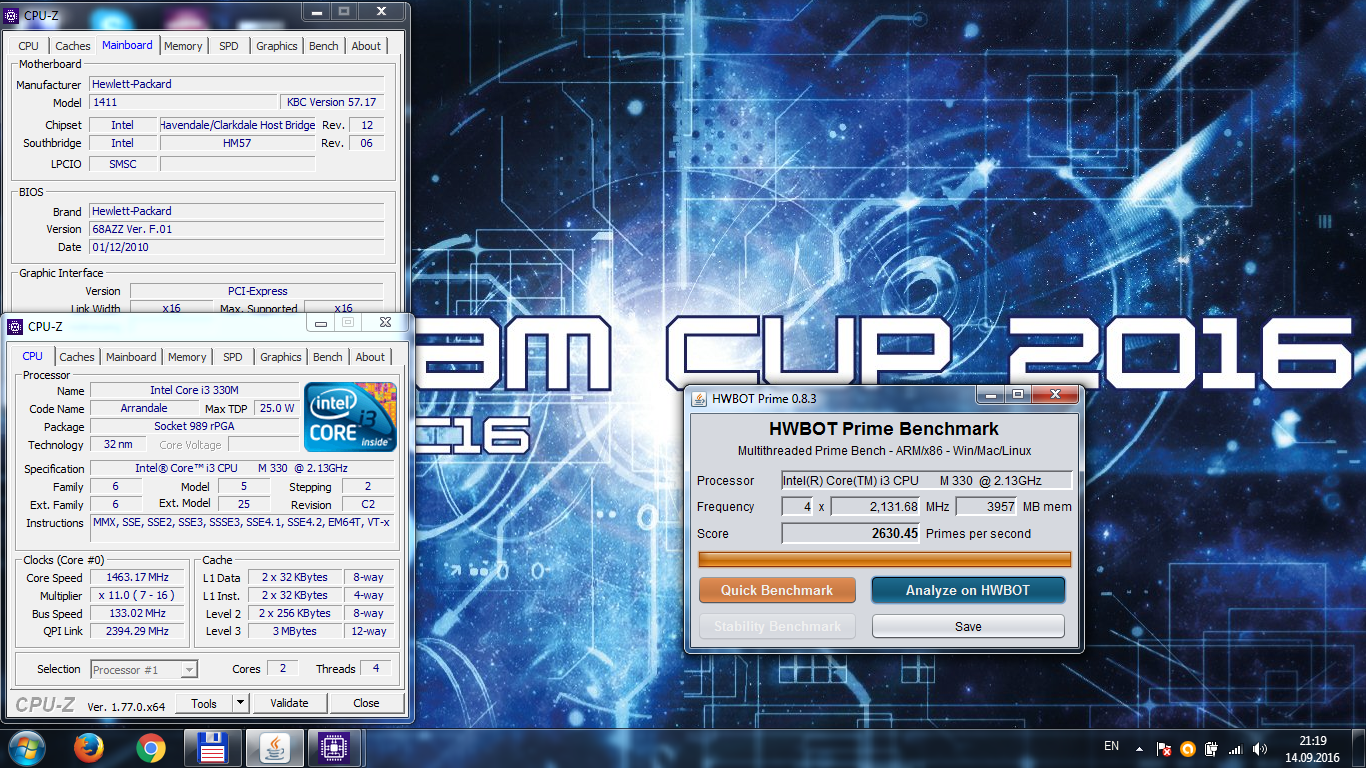The height and width of the screenshot is (768, 1366).
Task: Click the Intel Core i3 inside logo
Action: (350, 416)
